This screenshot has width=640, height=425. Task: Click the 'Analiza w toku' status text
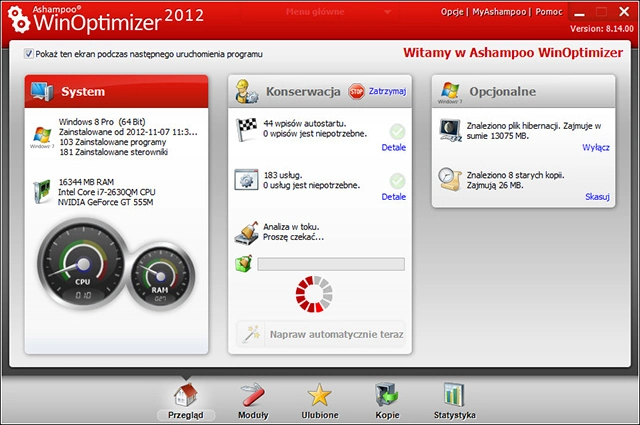[291, 227]
